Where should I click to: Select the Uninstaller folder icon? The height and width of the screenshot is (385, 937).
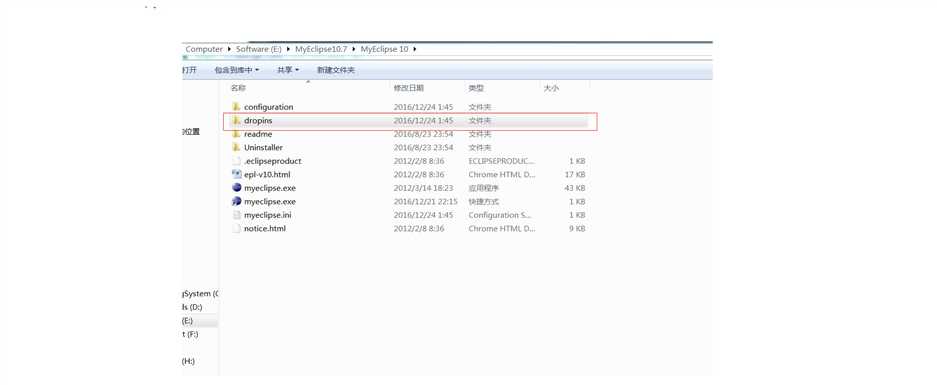pyautogui.click(x=237, y=148)
